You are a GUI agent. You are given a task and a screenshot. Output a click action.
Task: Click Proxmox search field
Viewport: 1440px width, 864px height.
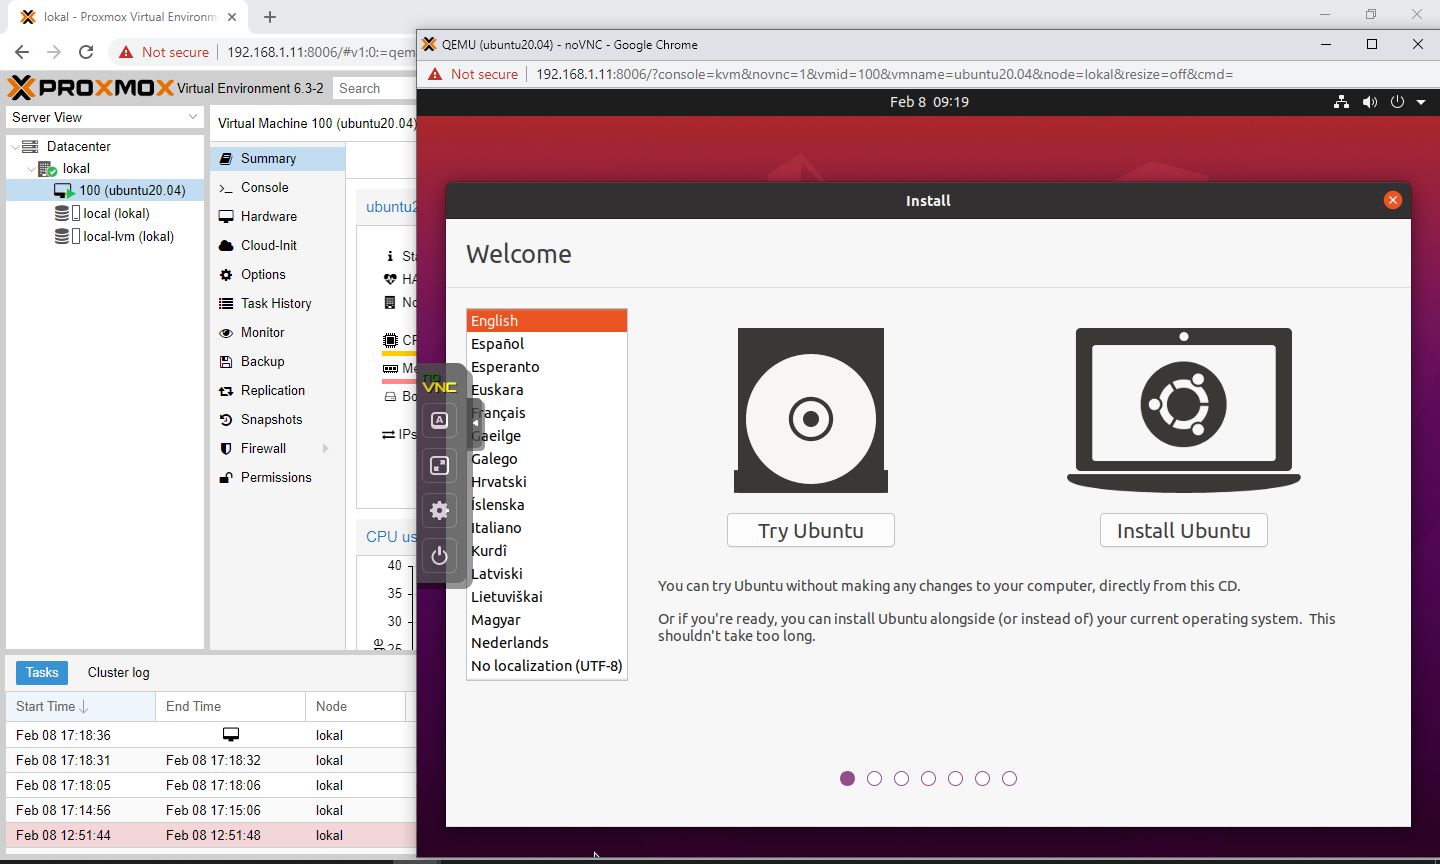pyautogui.click(x=374, y=88)
